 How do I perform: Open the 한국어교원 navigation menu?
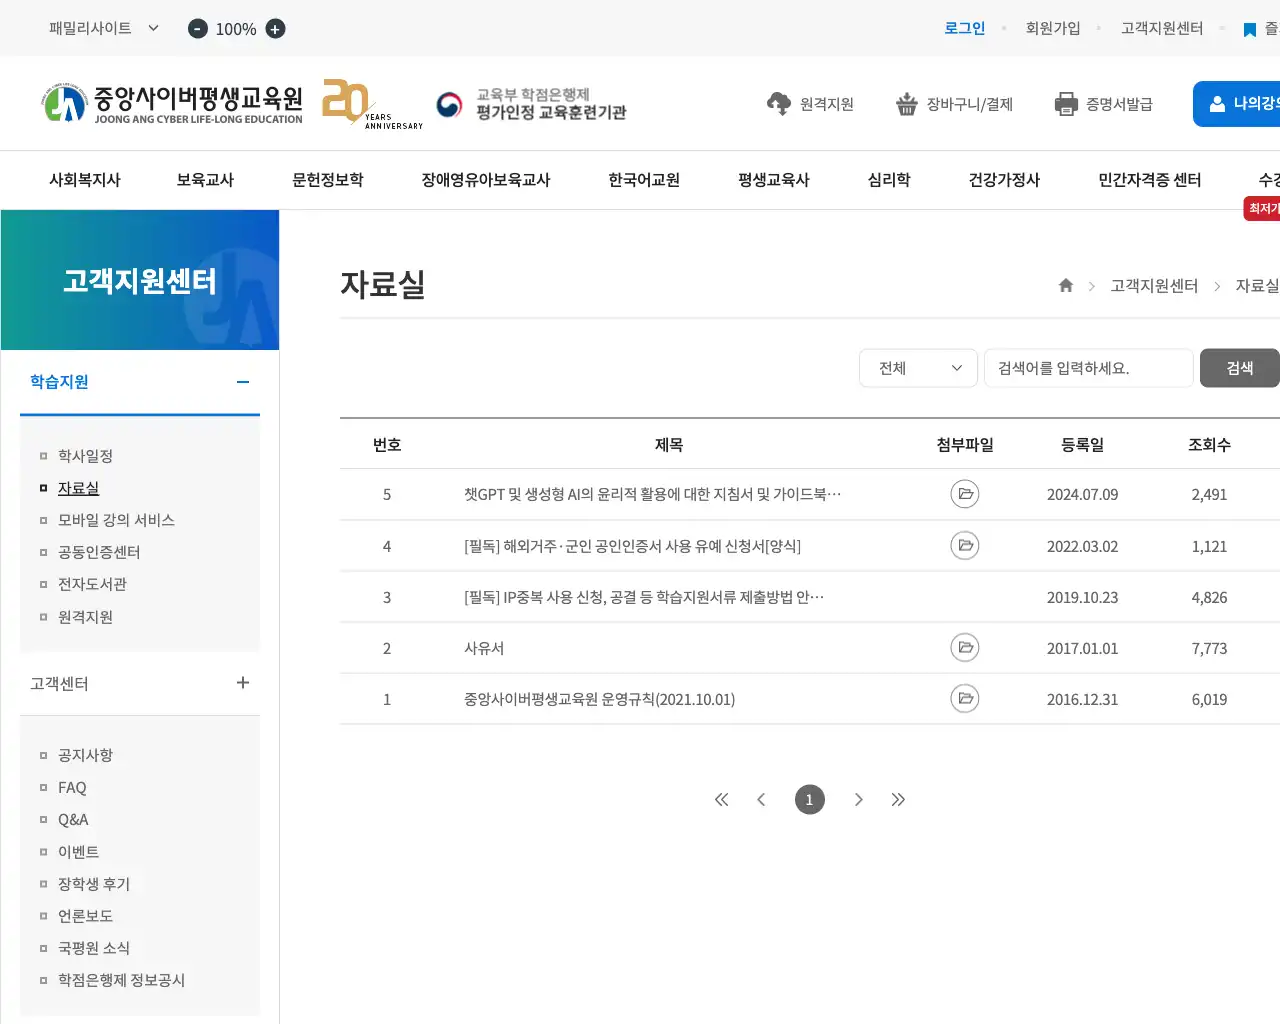643,180
